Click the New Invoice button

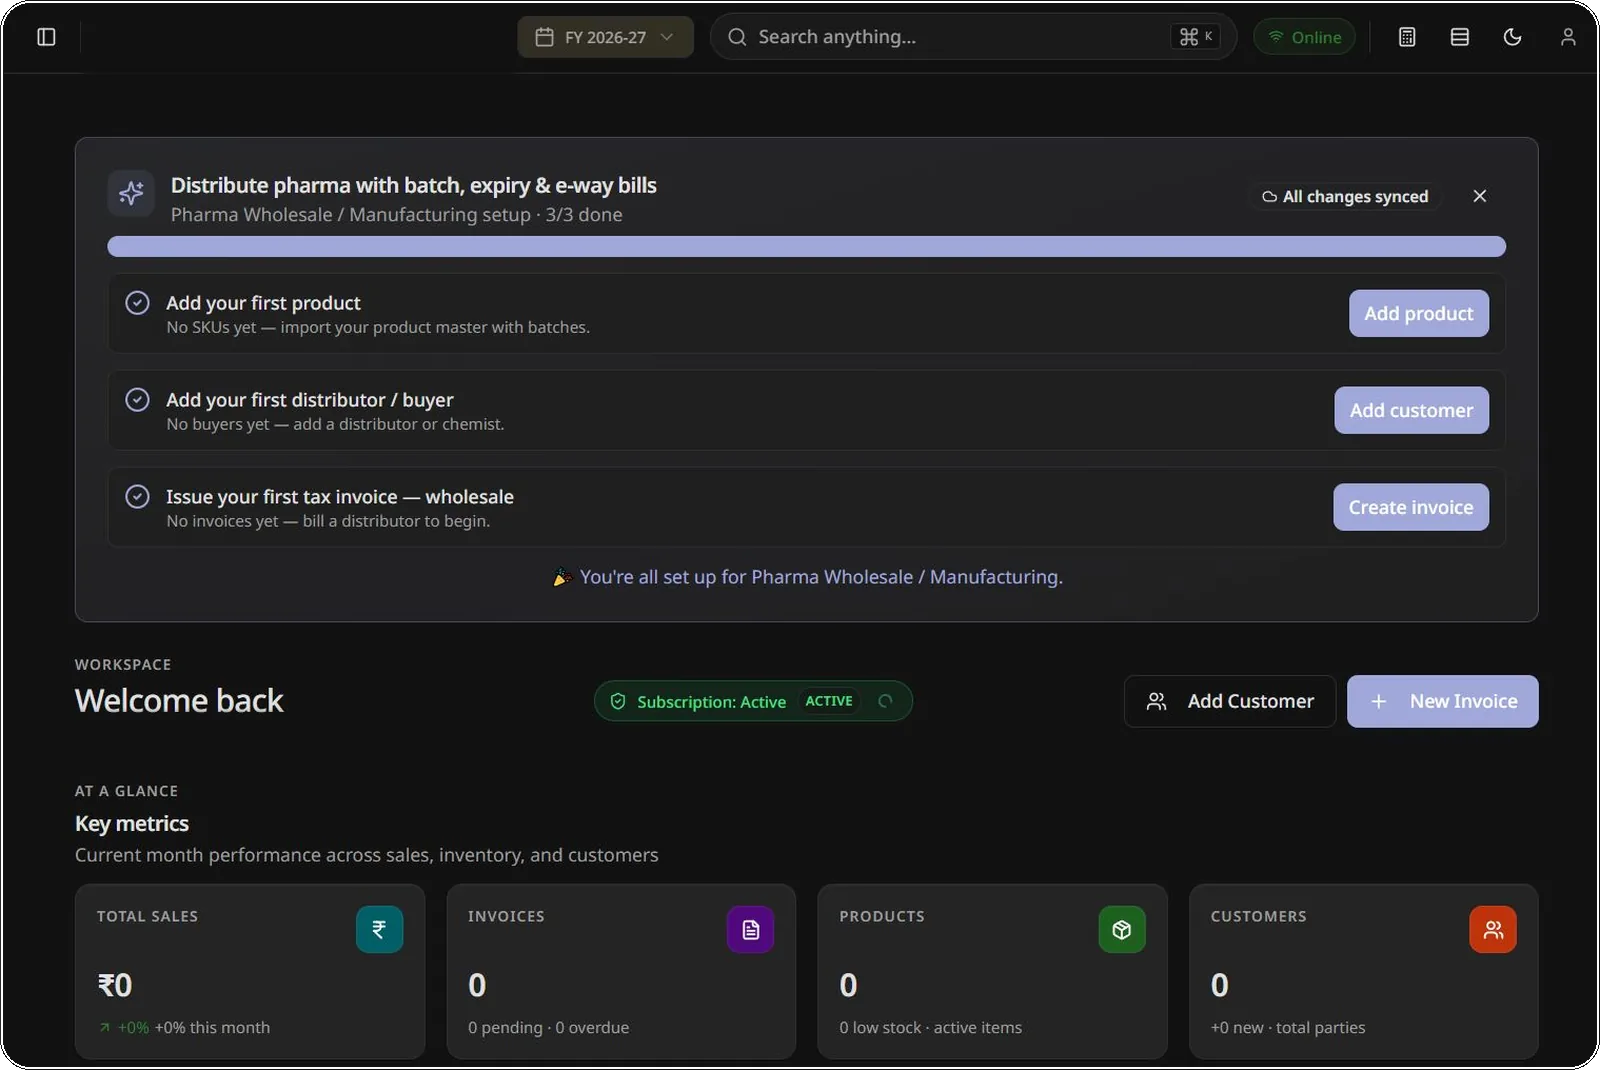(1442, 701)
